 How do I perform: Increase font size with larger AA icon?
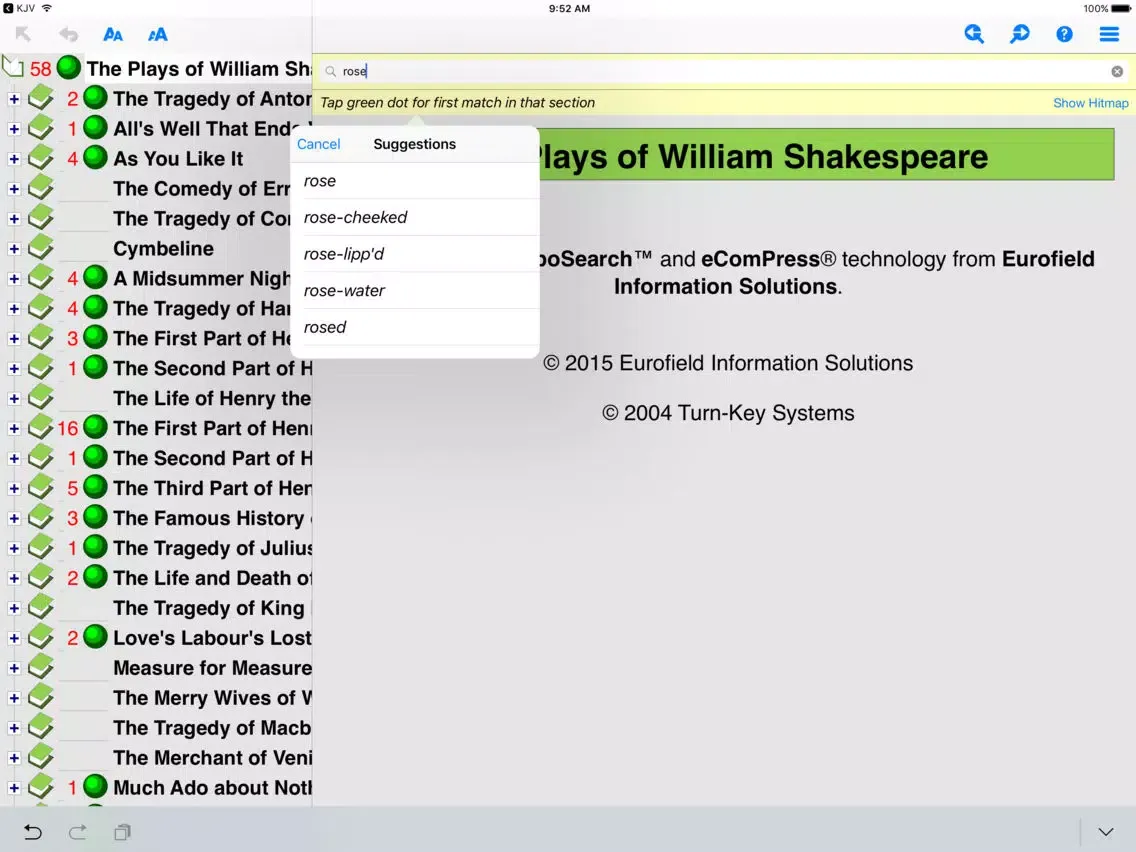157,34
